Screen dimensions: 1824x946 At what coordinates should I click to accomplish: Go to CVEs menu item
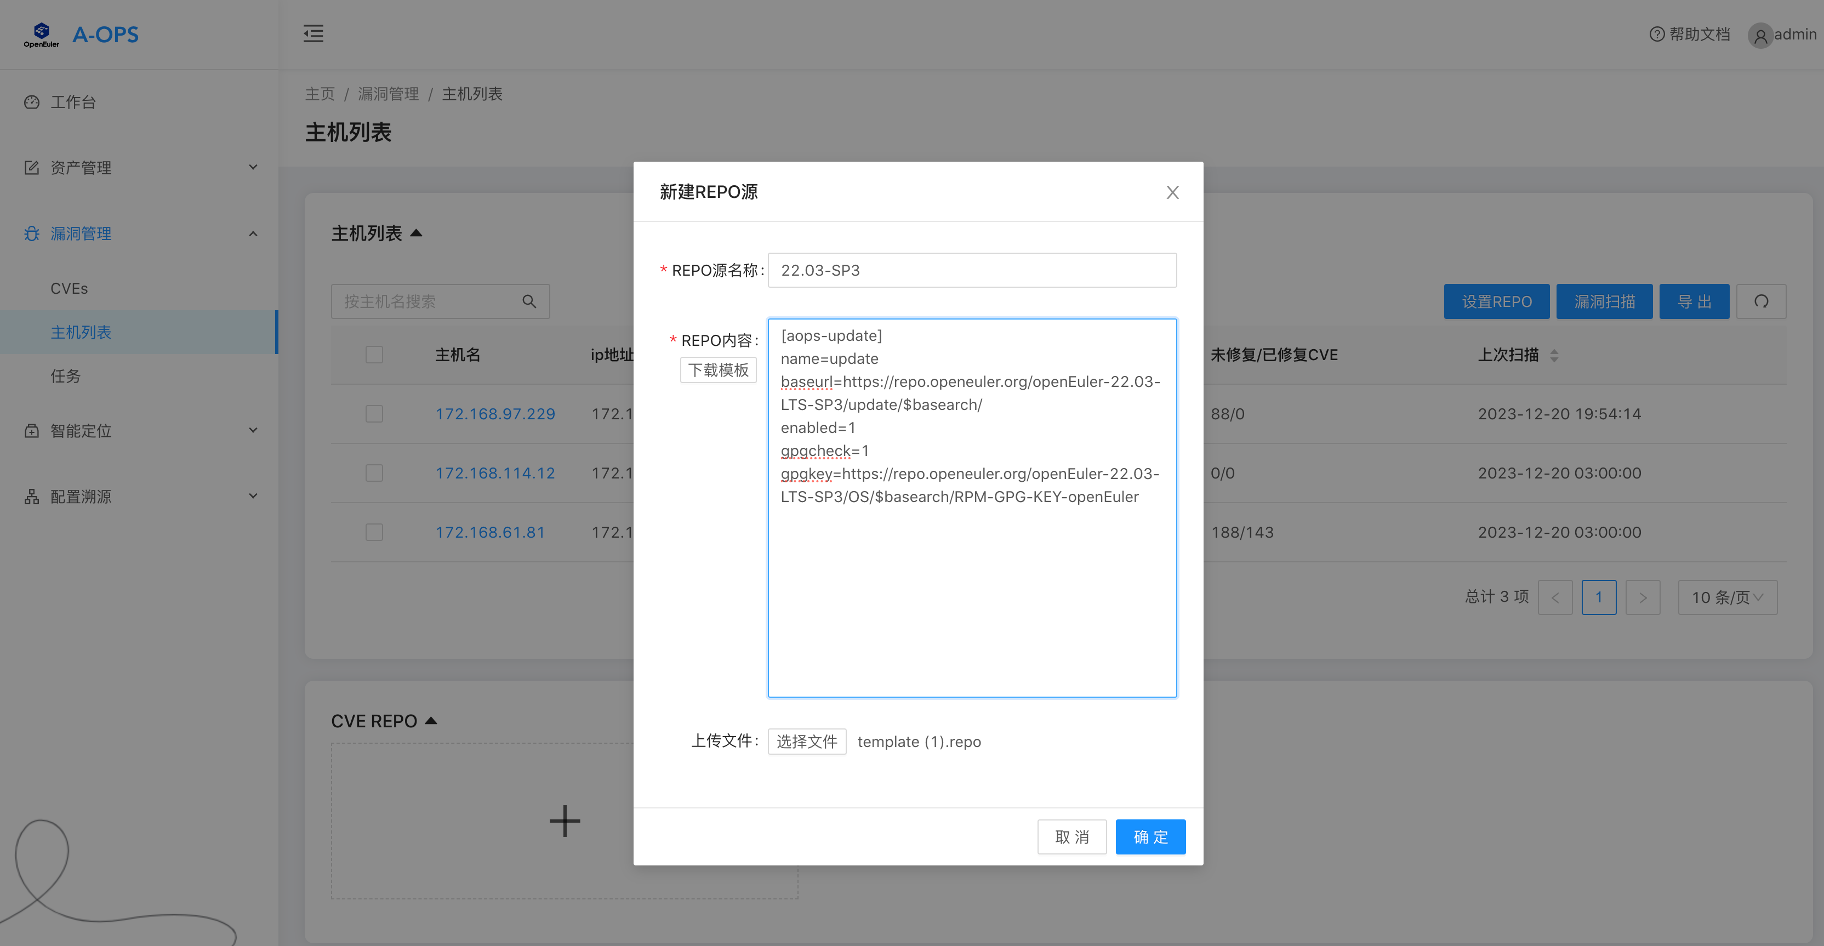point(69,289)
